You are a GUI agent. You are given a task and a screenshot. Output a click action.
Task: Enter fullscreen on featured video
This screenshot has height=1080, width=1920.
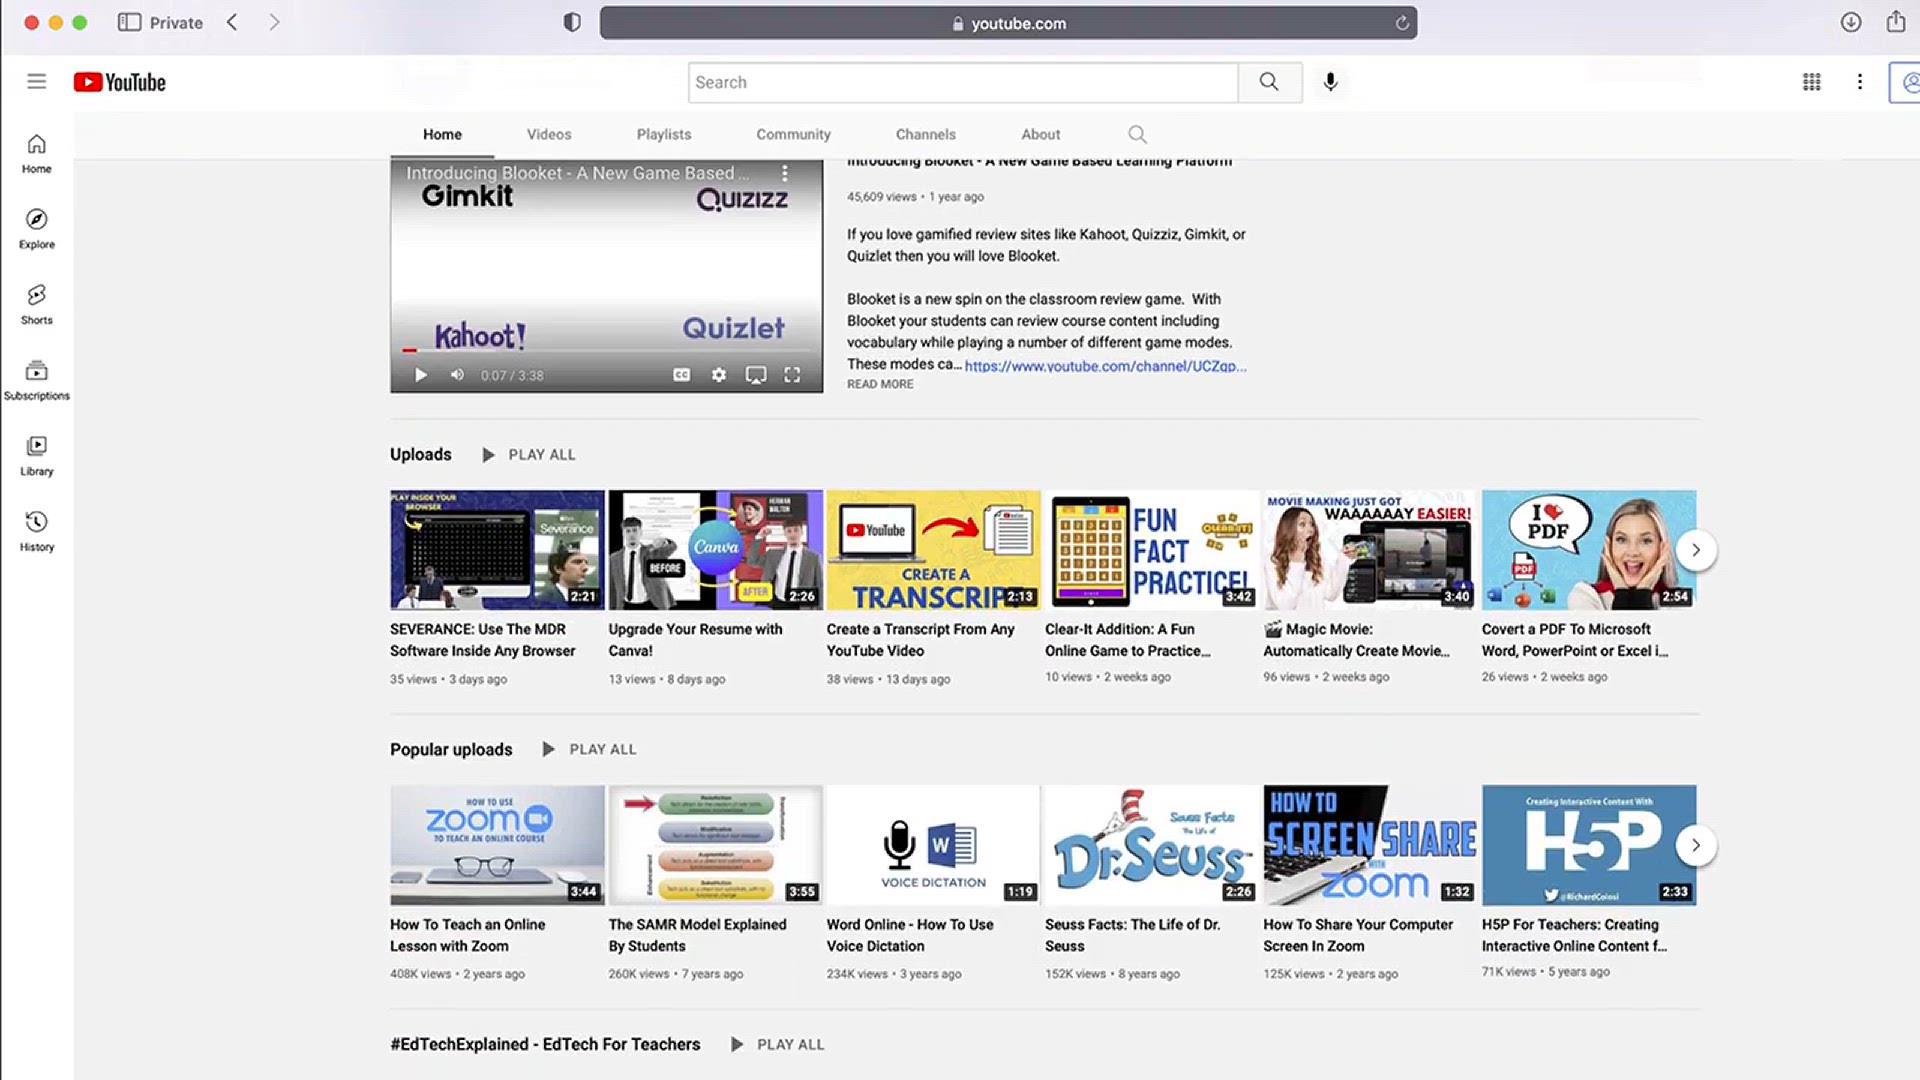792,375
